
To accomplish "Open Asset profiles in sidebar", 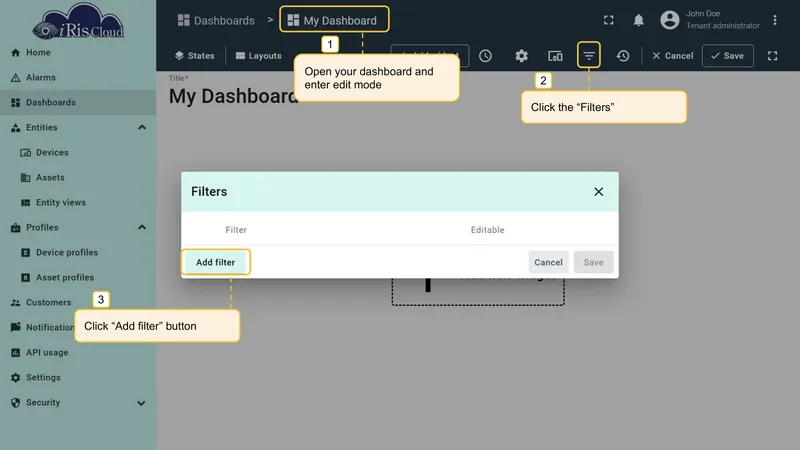I will 78,278.
